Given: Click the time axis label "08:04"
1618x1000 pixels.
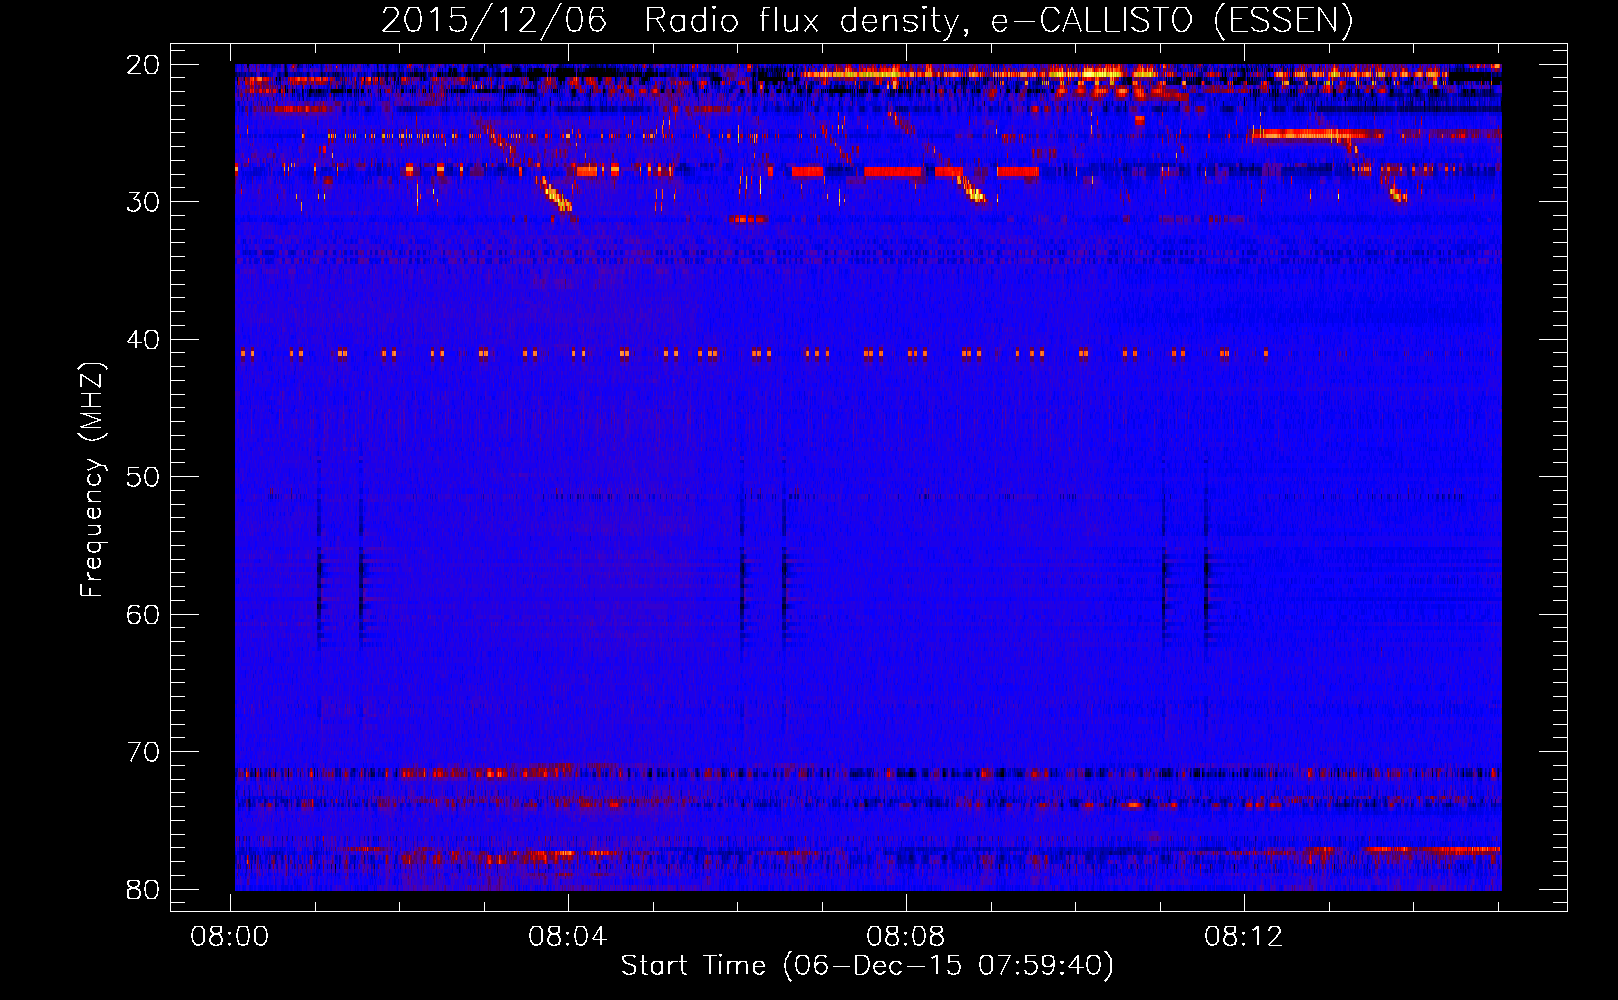Looking at the screenshot, I should [568, 937].
